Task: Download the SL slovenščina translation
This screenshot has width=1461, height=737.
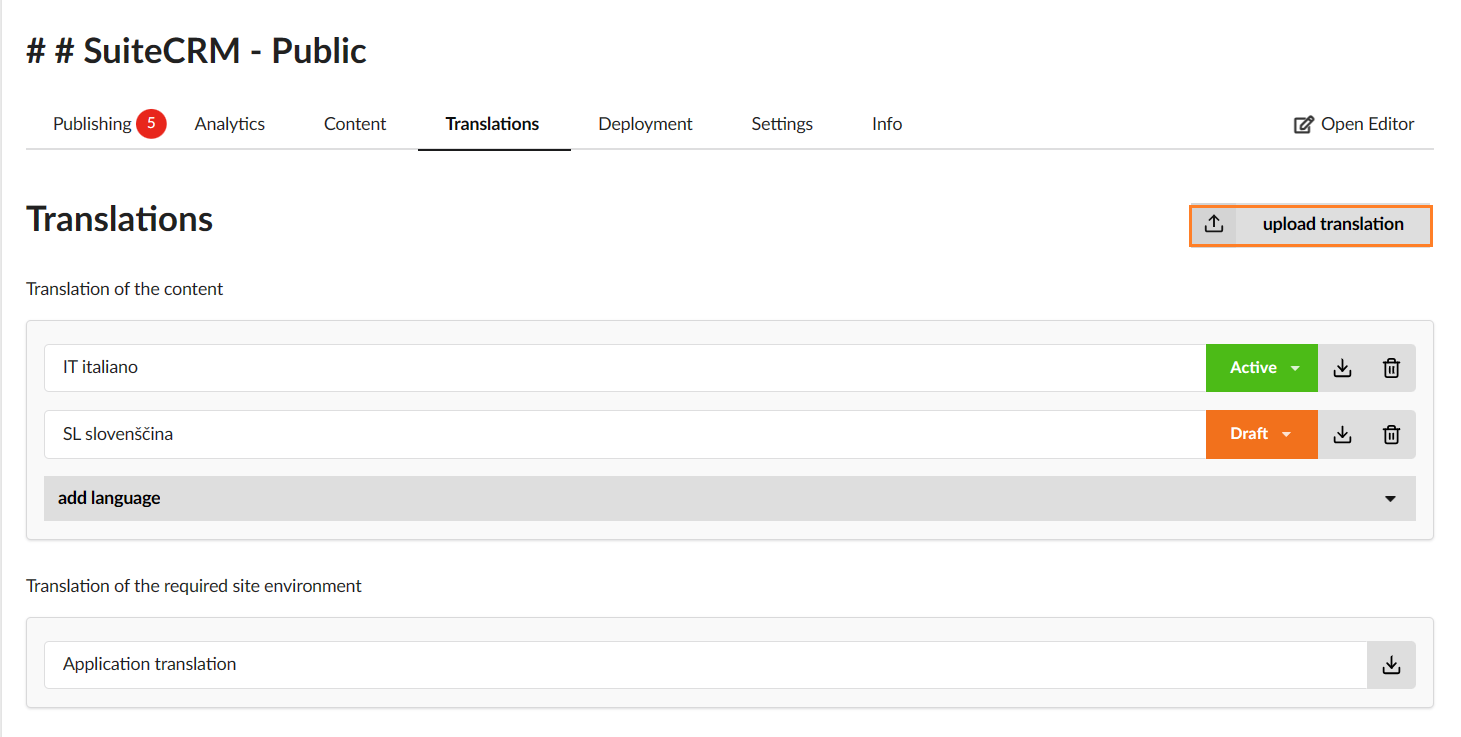Action: tap(1342, 434)
